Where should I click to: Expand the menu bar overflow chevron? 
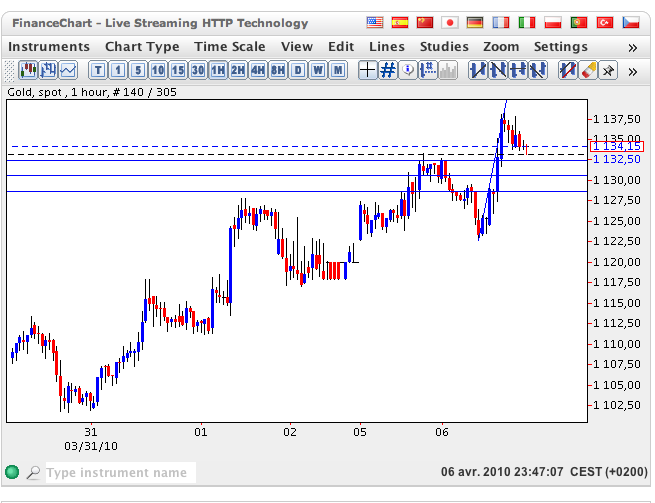point(632,47)
